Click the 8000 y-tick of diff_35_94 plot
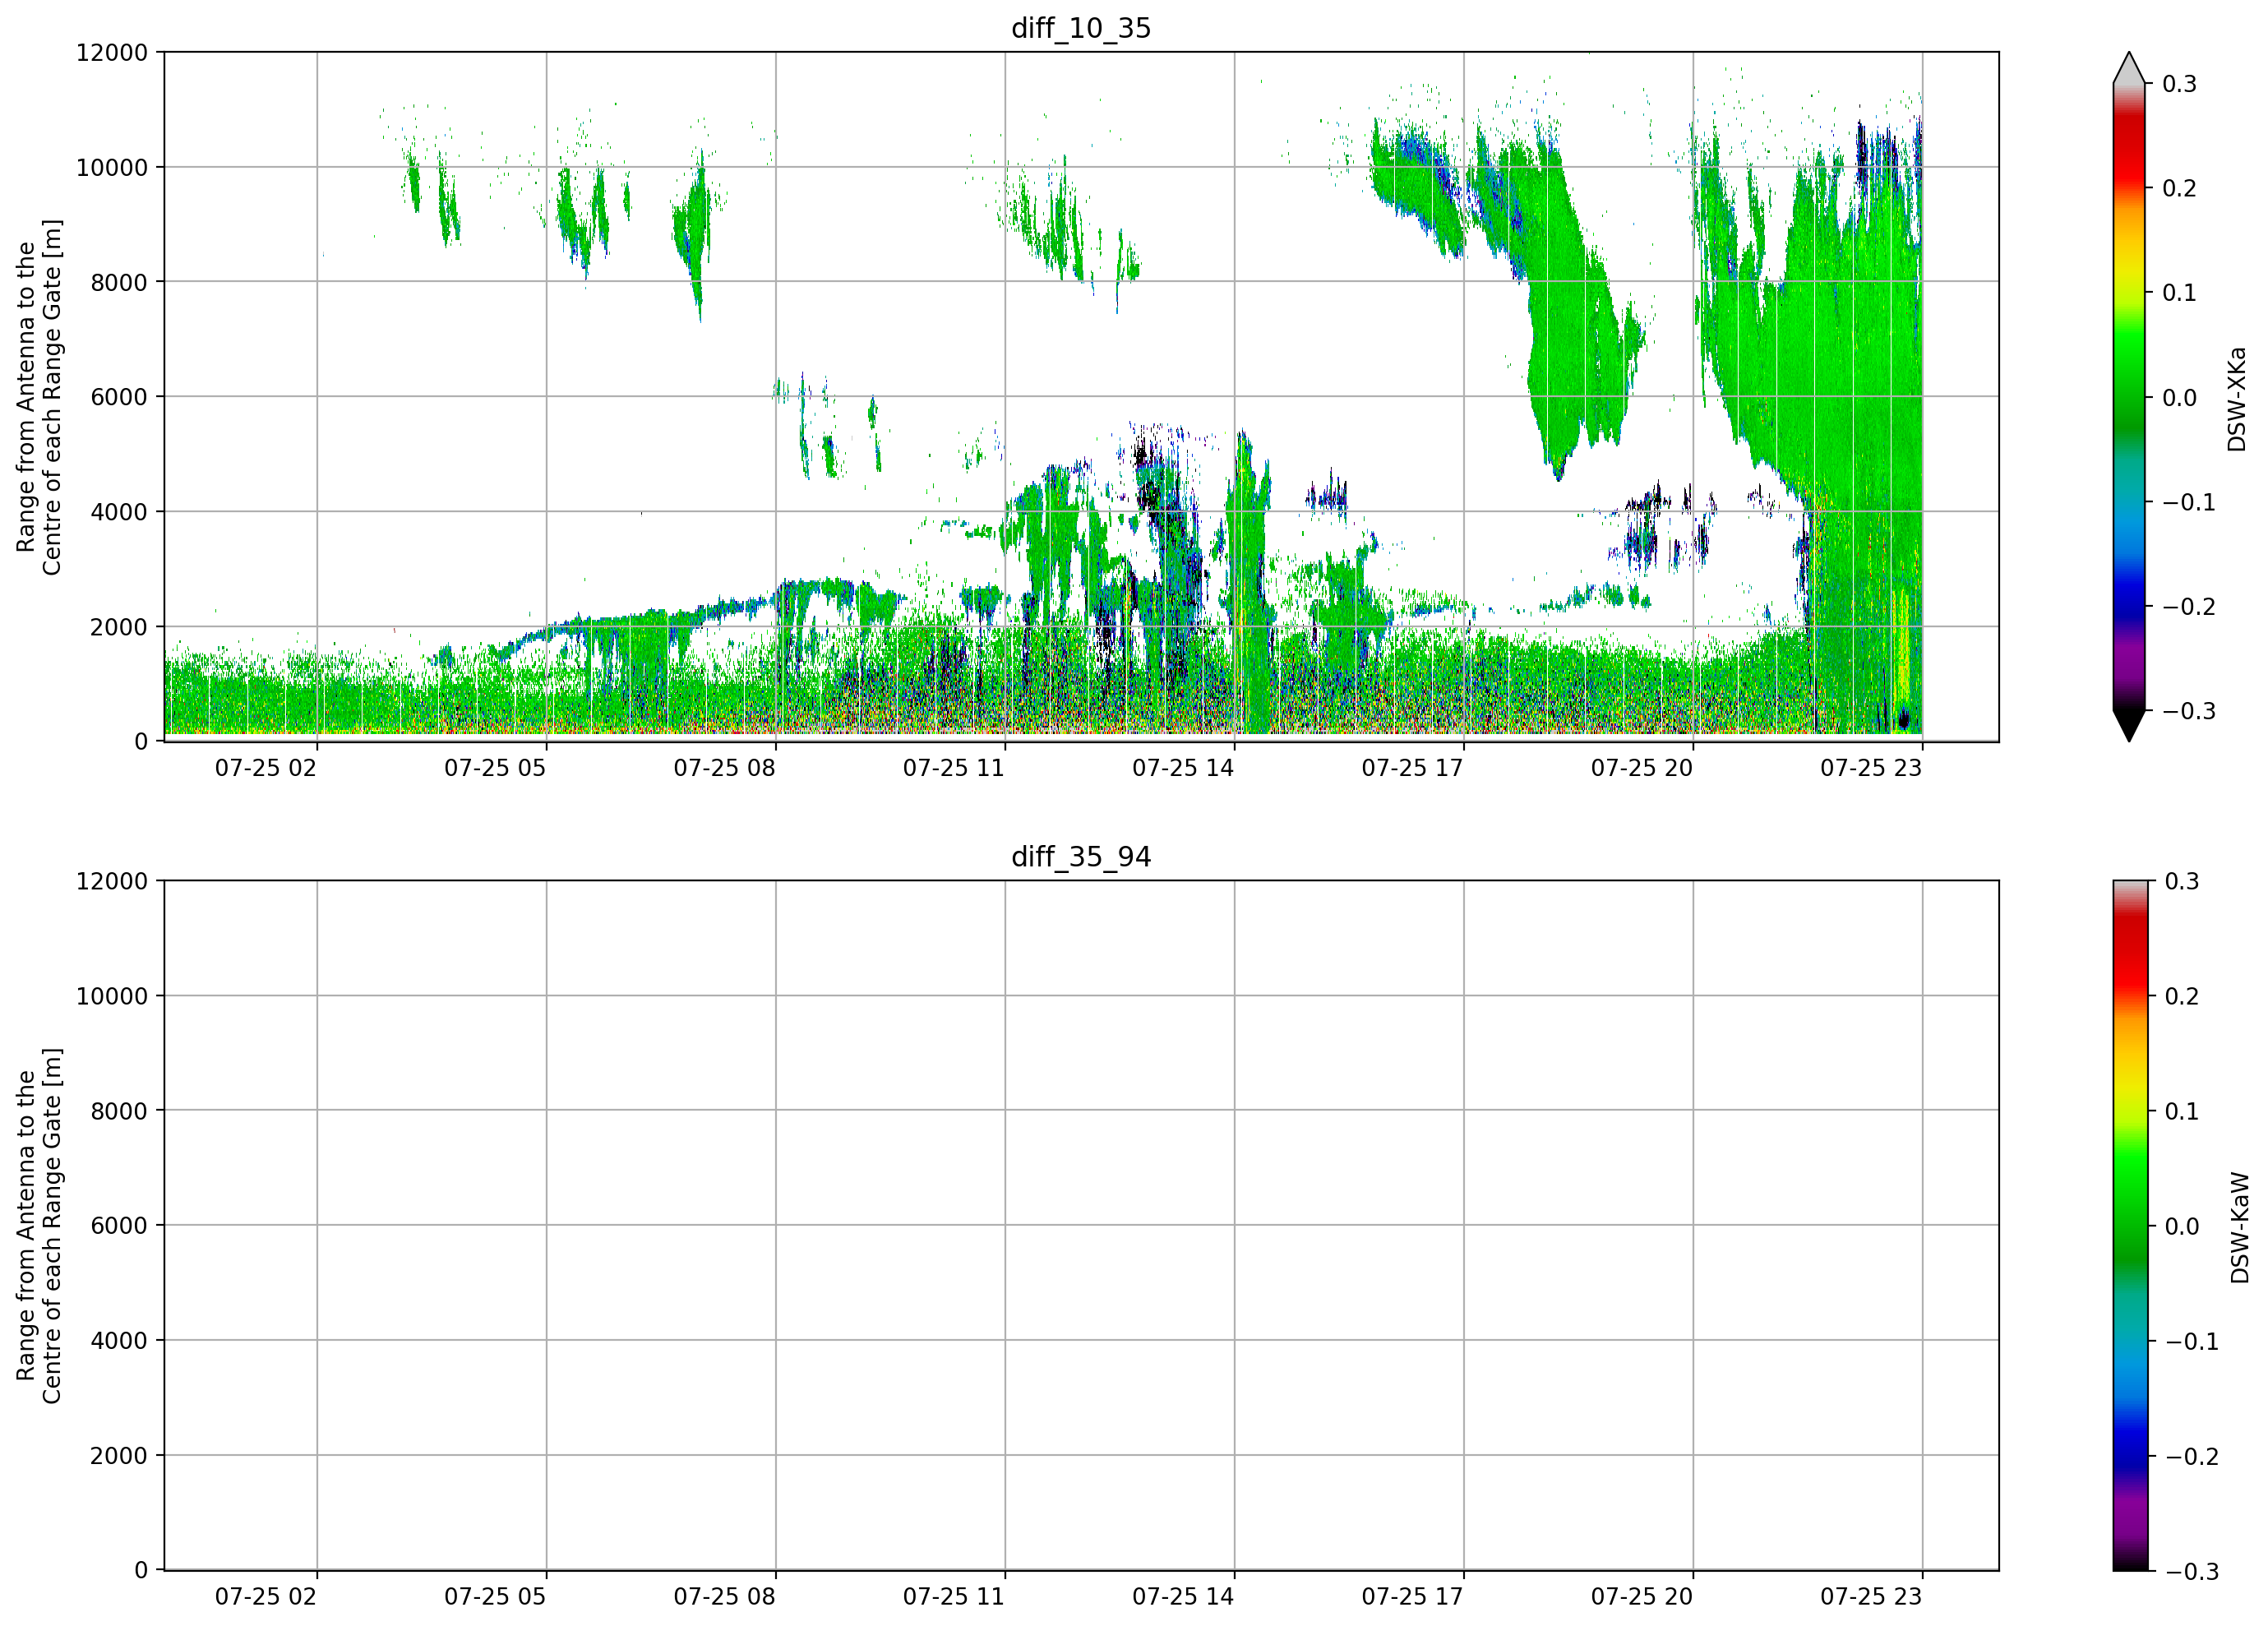This screenshot has height=1626, width=2268. click(119, 1111)
